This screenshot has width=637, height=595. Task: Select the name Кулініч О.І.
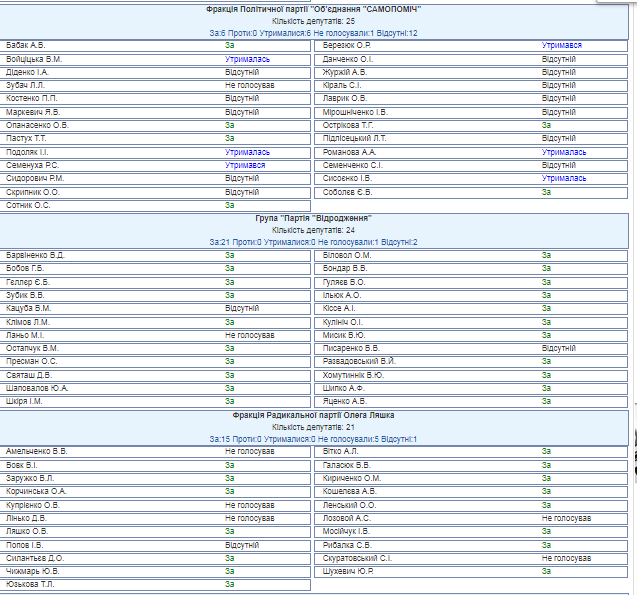[342, 322]
